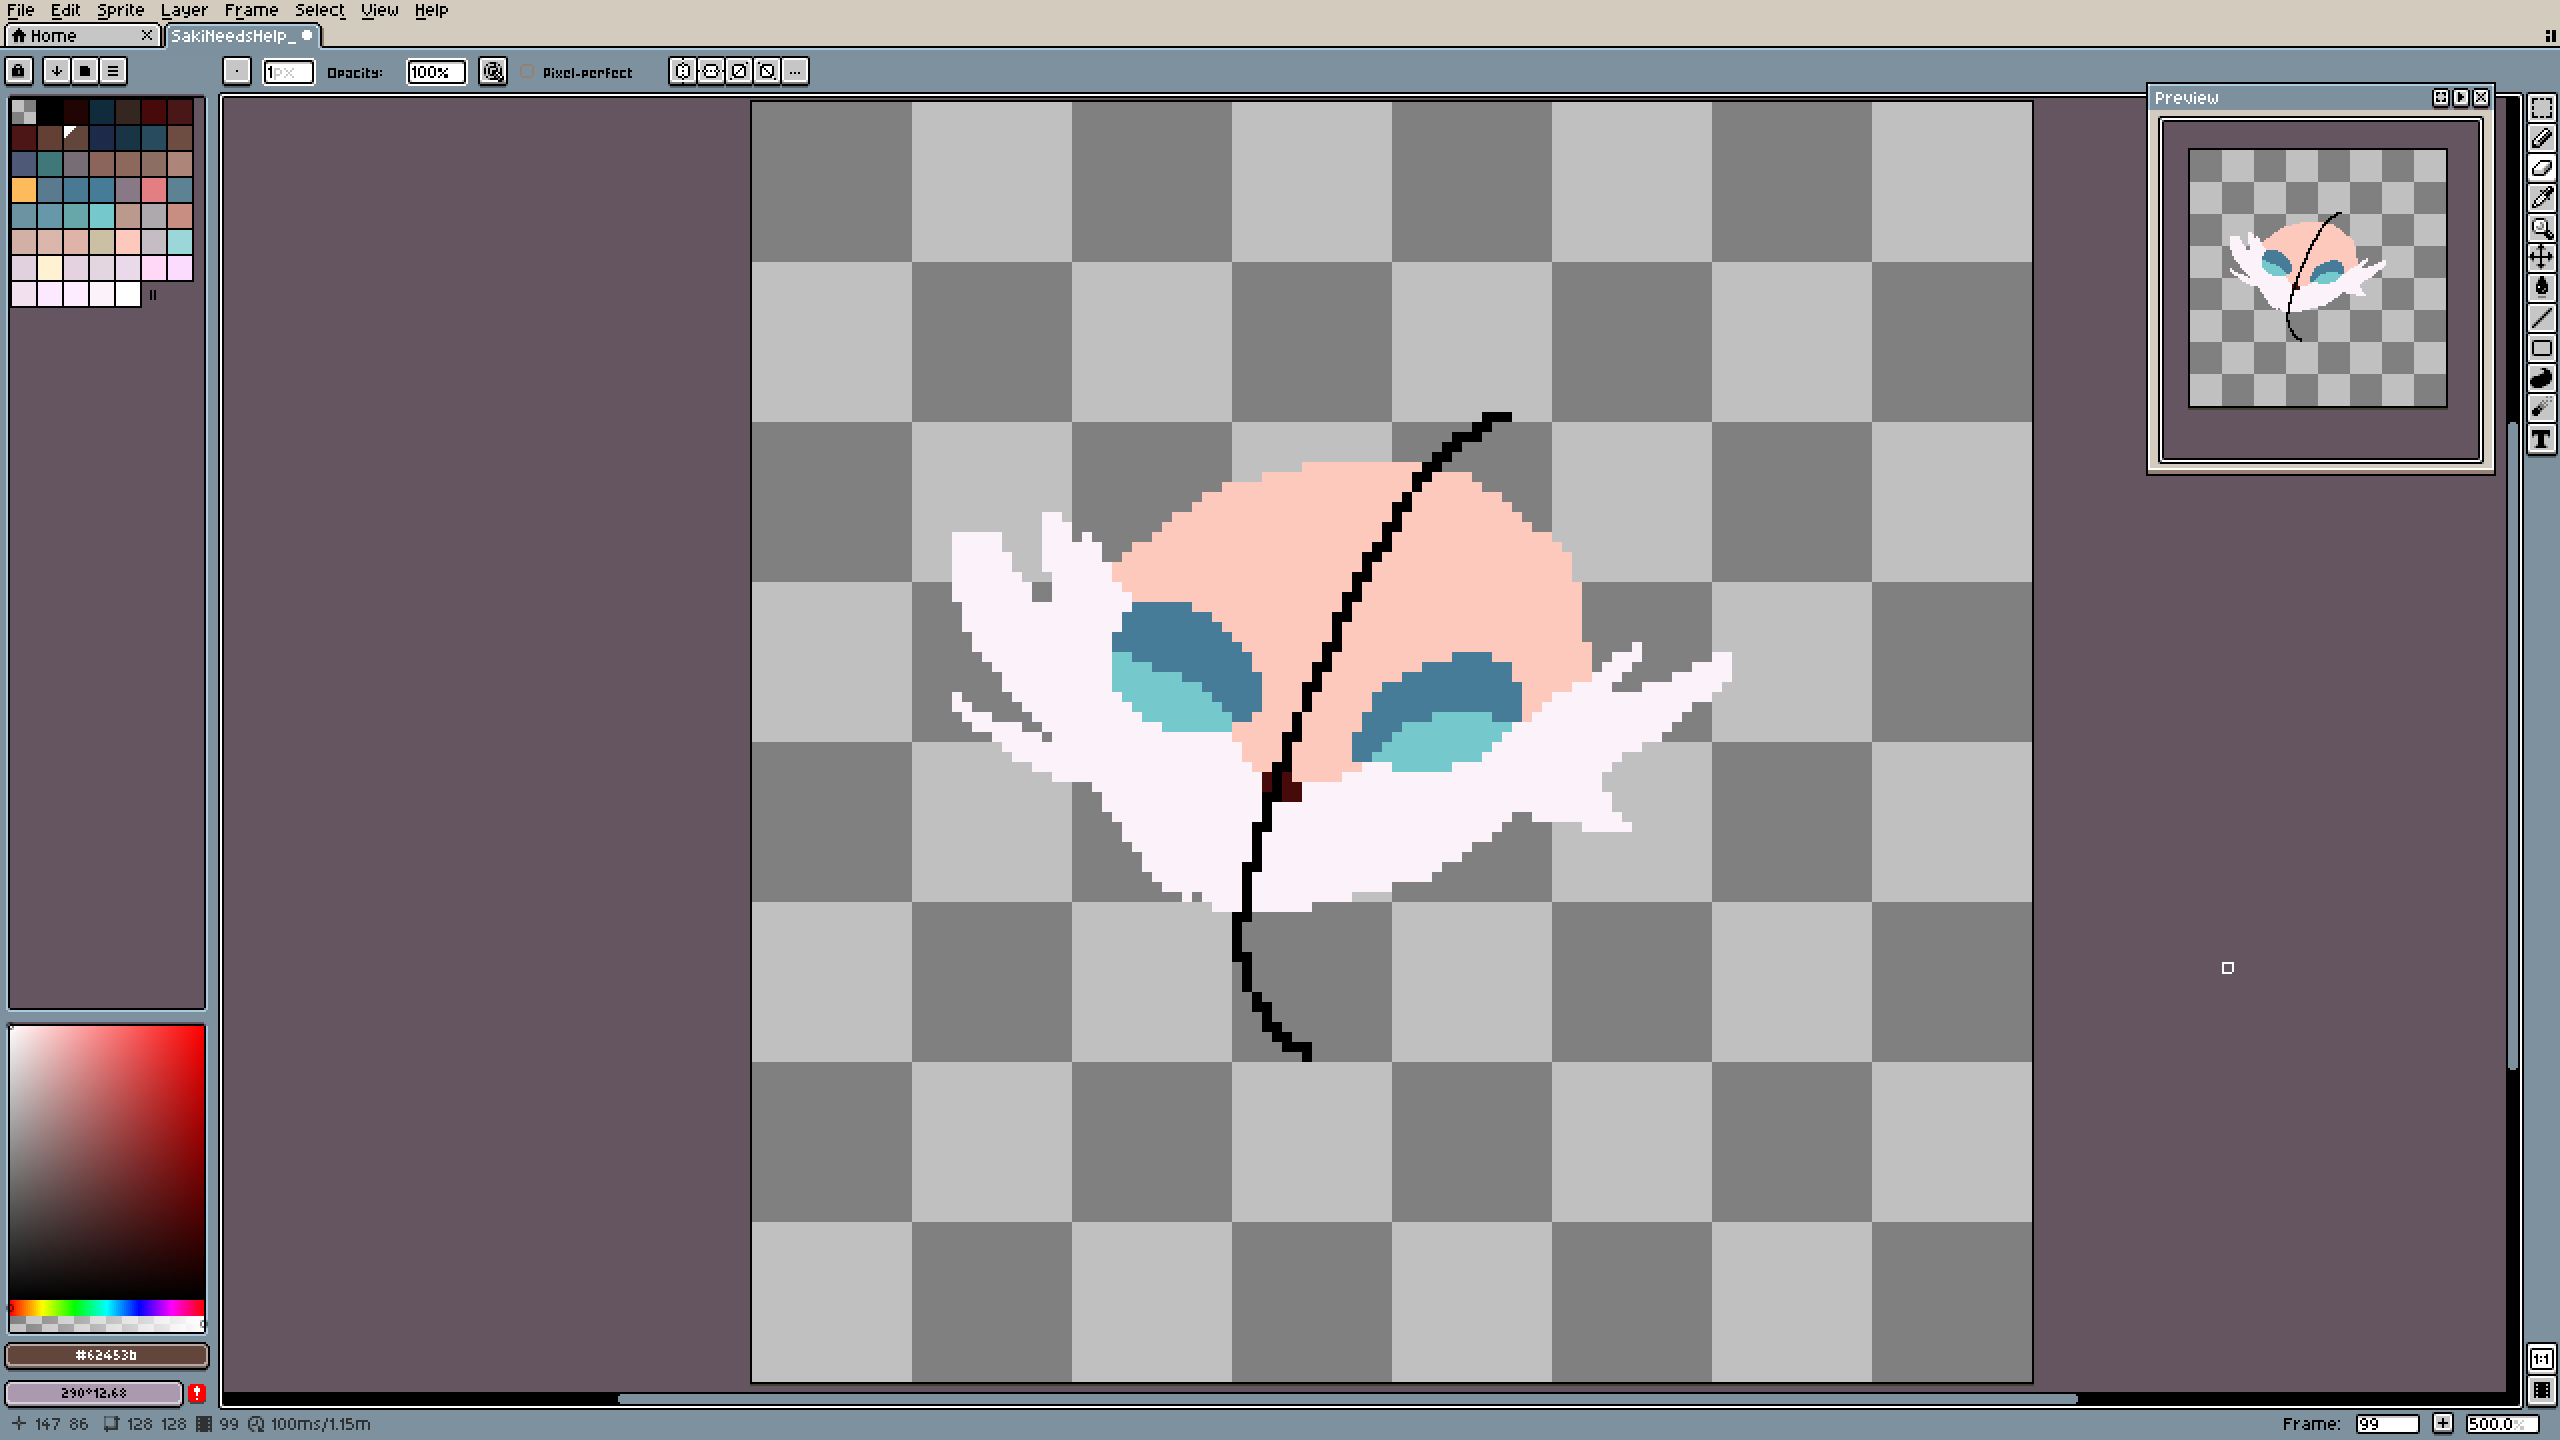The height and width of the screenshot is (1440, 2560).
Task: Select the Pencil tool
Action: tap(2541, 138)
